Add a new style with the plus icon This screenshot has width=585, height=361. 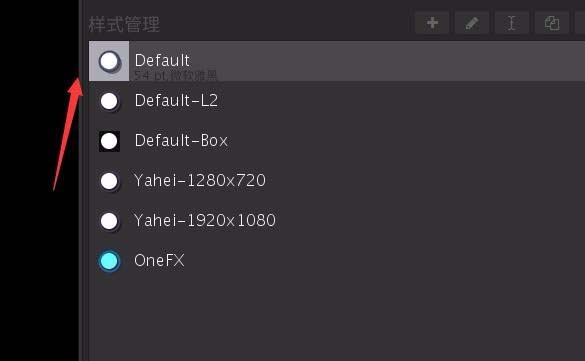tap(432, 23)
